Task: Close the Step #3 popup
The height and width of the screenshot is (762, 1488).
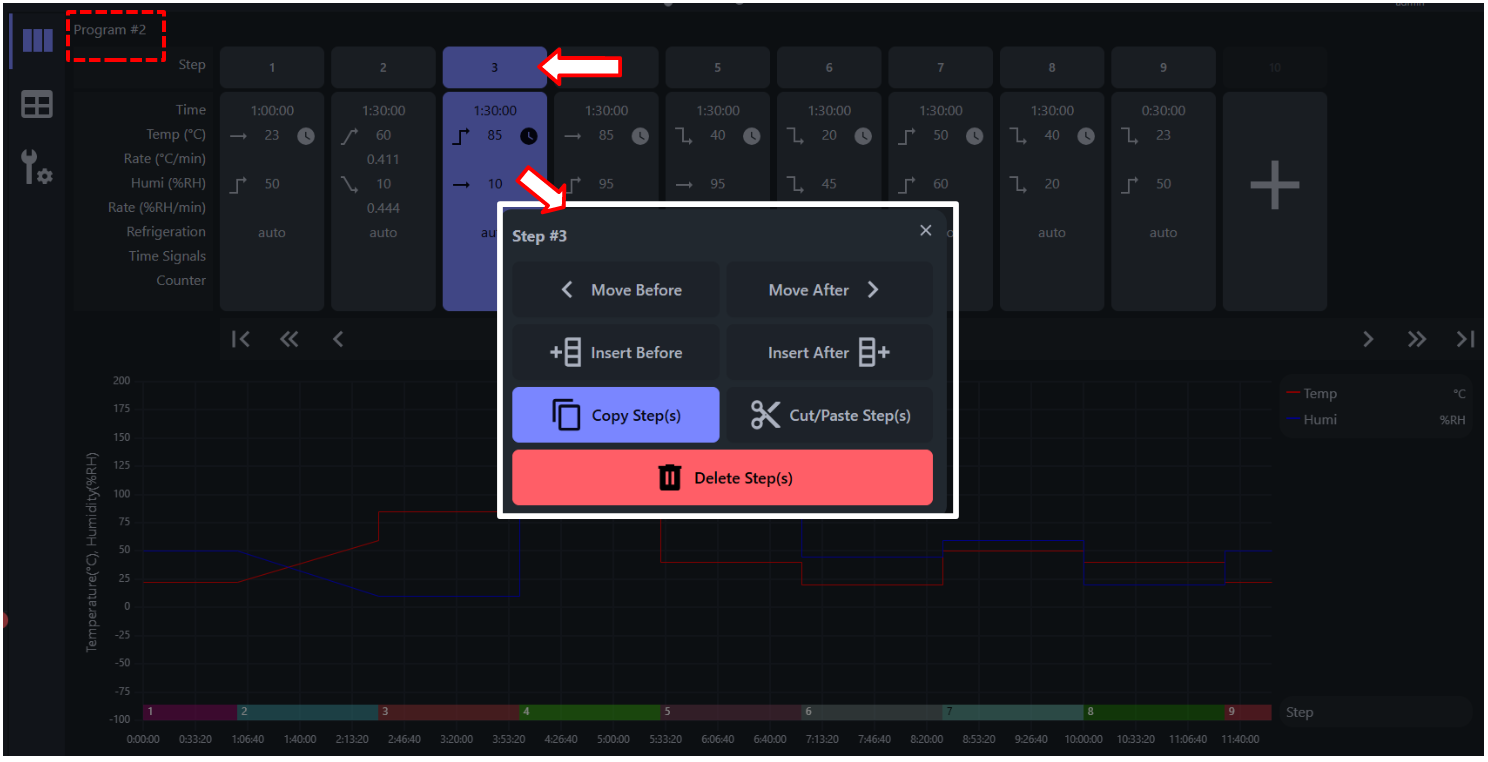Action: (925, 231)
